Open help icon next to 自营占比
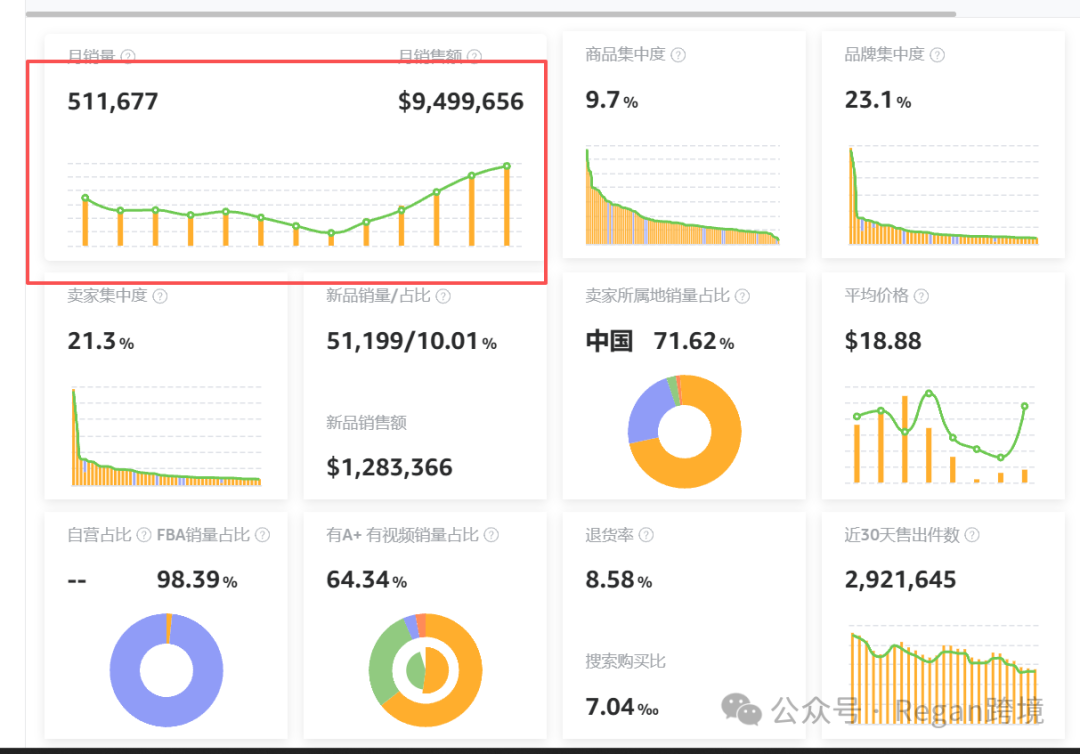Viewport: 1080px width, 754px height. tap(144, 535)
